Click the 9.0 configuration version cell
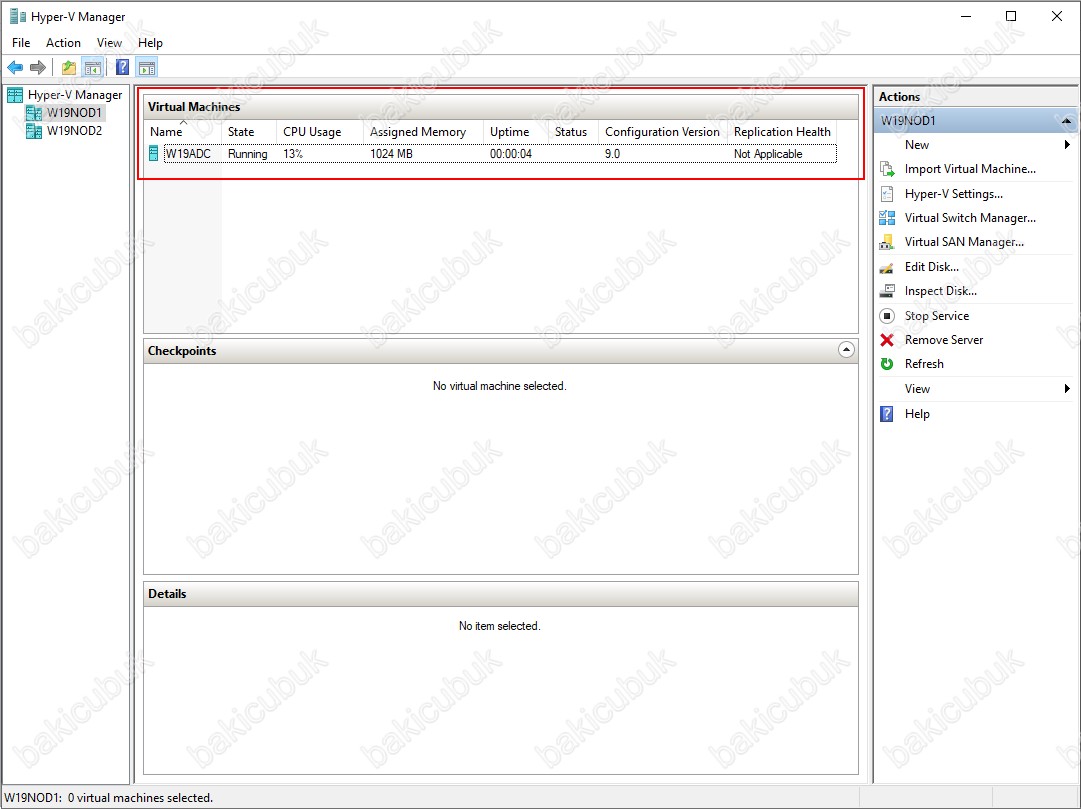The width and height of the screenshot is (1081, 809). (x=612, y=154)
